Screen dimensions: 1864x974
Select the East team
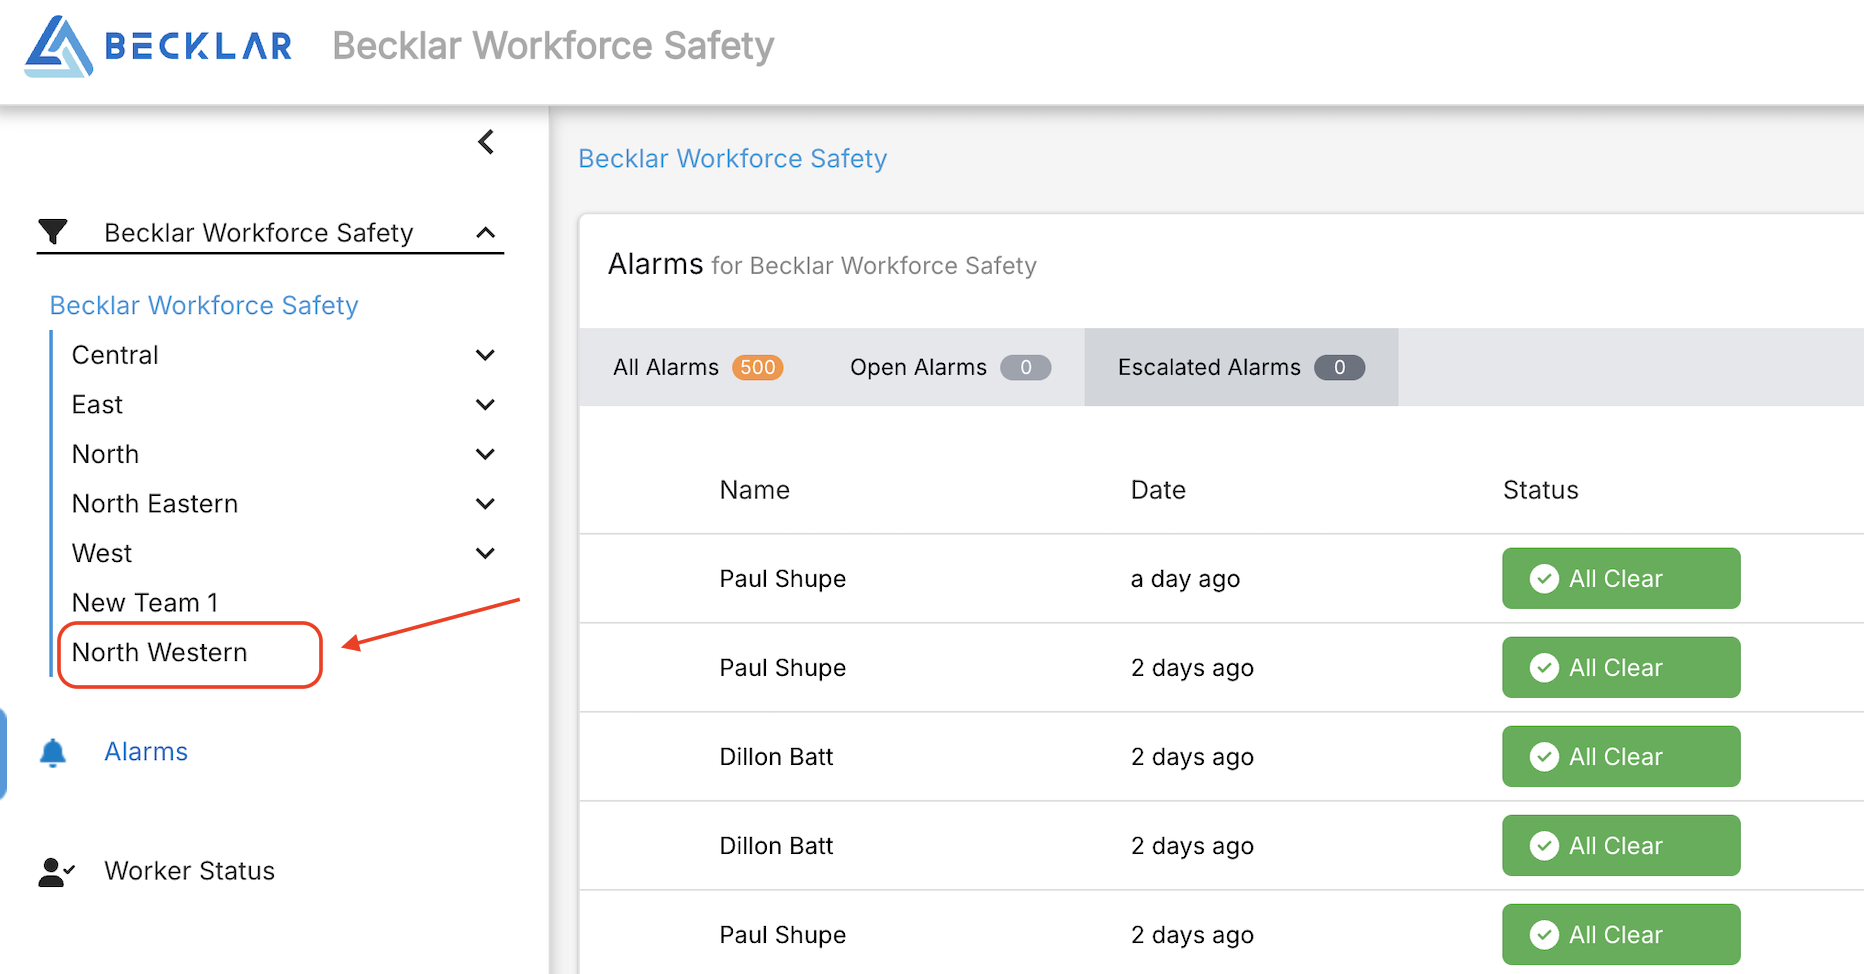[x=97, y=405]
